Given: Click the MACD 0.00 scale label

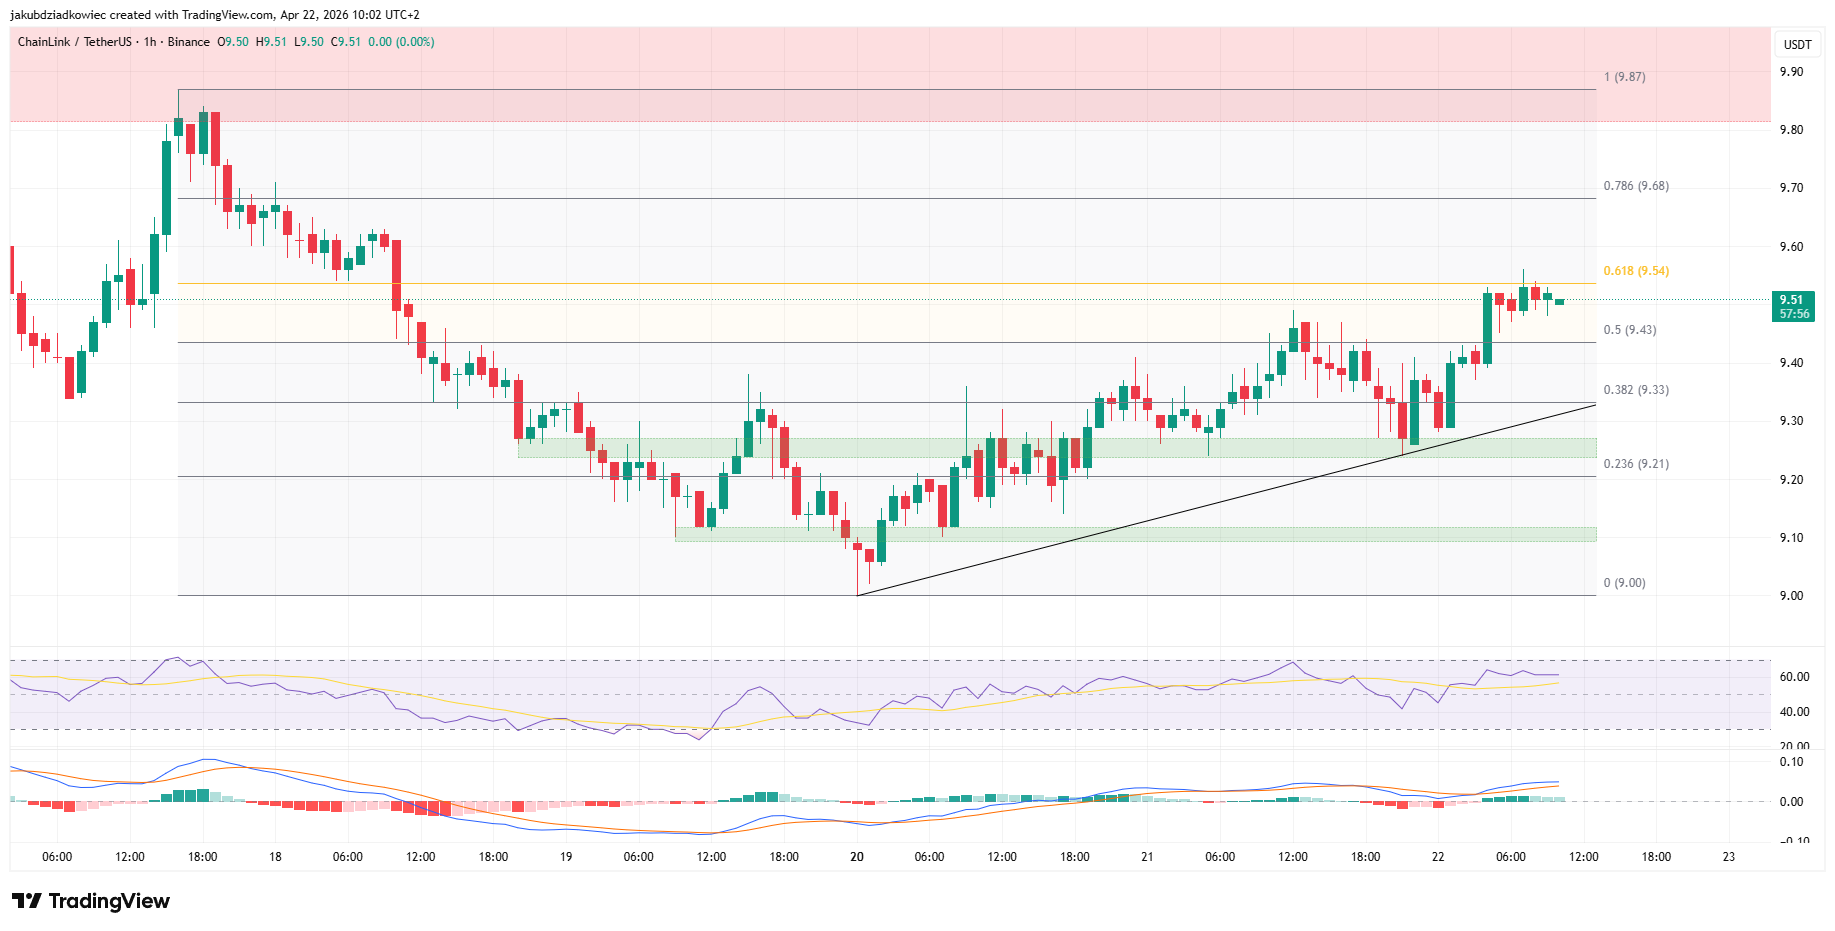Looking at the screenshot, I should [x=1791, y=802].
